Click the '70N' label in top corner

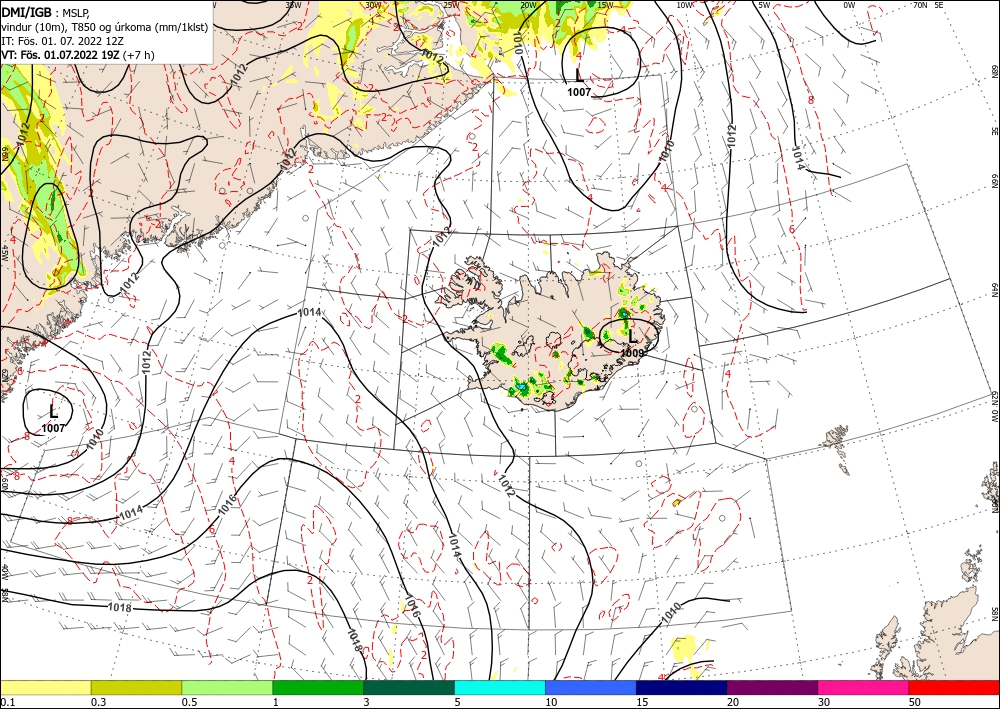pos(920,5)
